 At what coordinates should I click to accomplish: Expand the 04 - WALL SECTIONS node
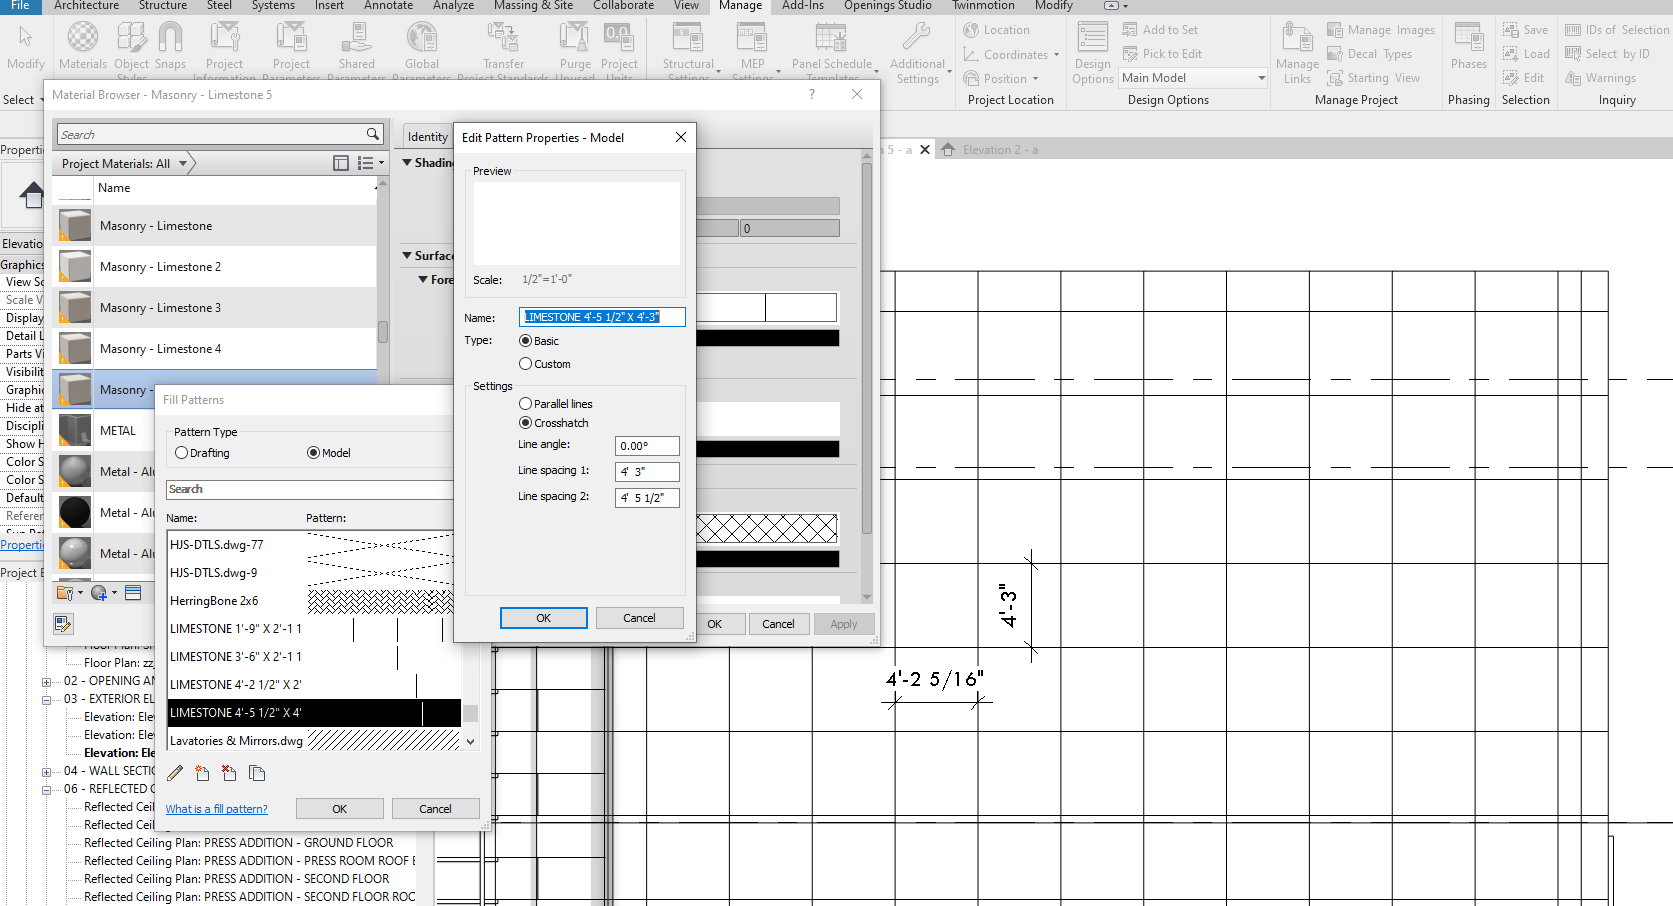click(47, 770)
